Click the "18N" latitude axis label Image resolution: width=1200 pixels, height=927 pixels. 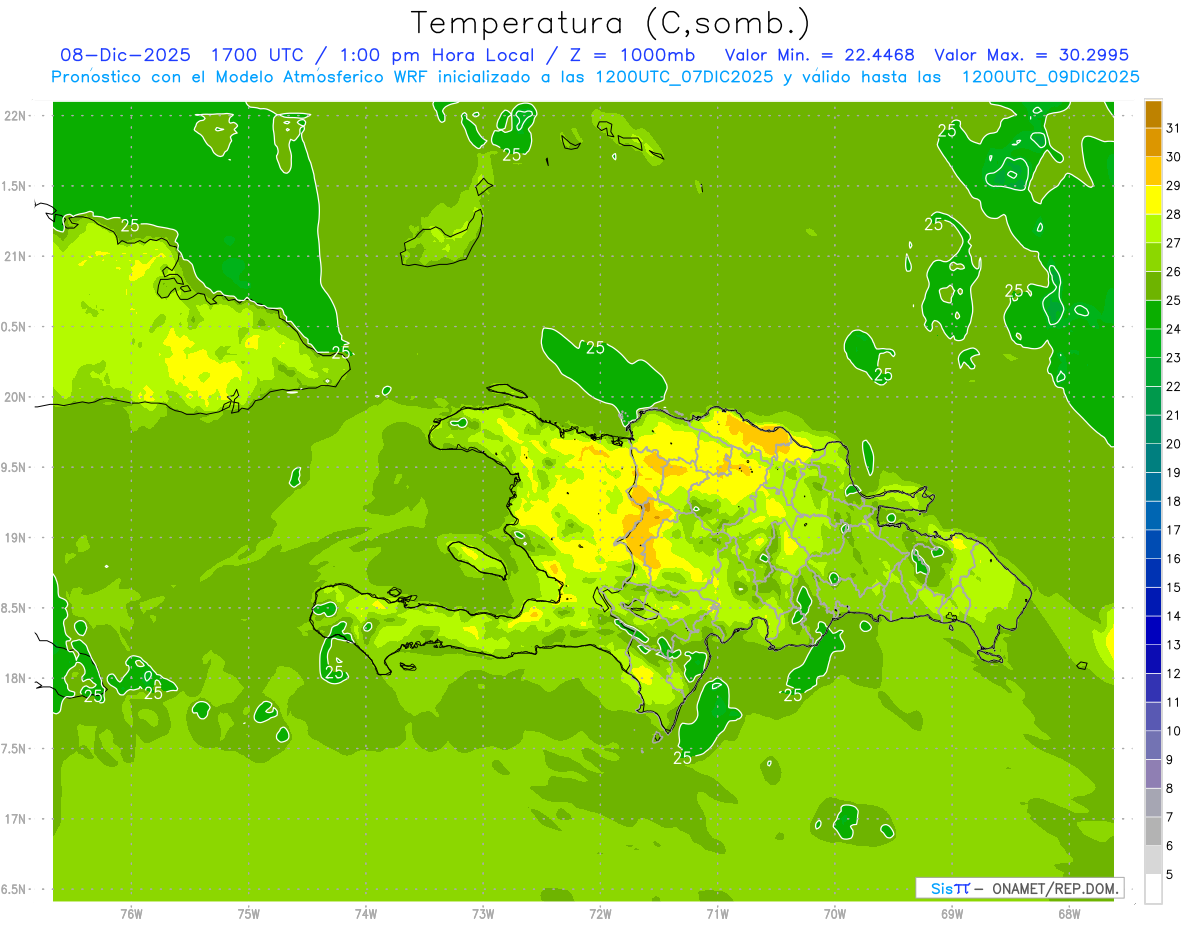click(x=14, y=678)
